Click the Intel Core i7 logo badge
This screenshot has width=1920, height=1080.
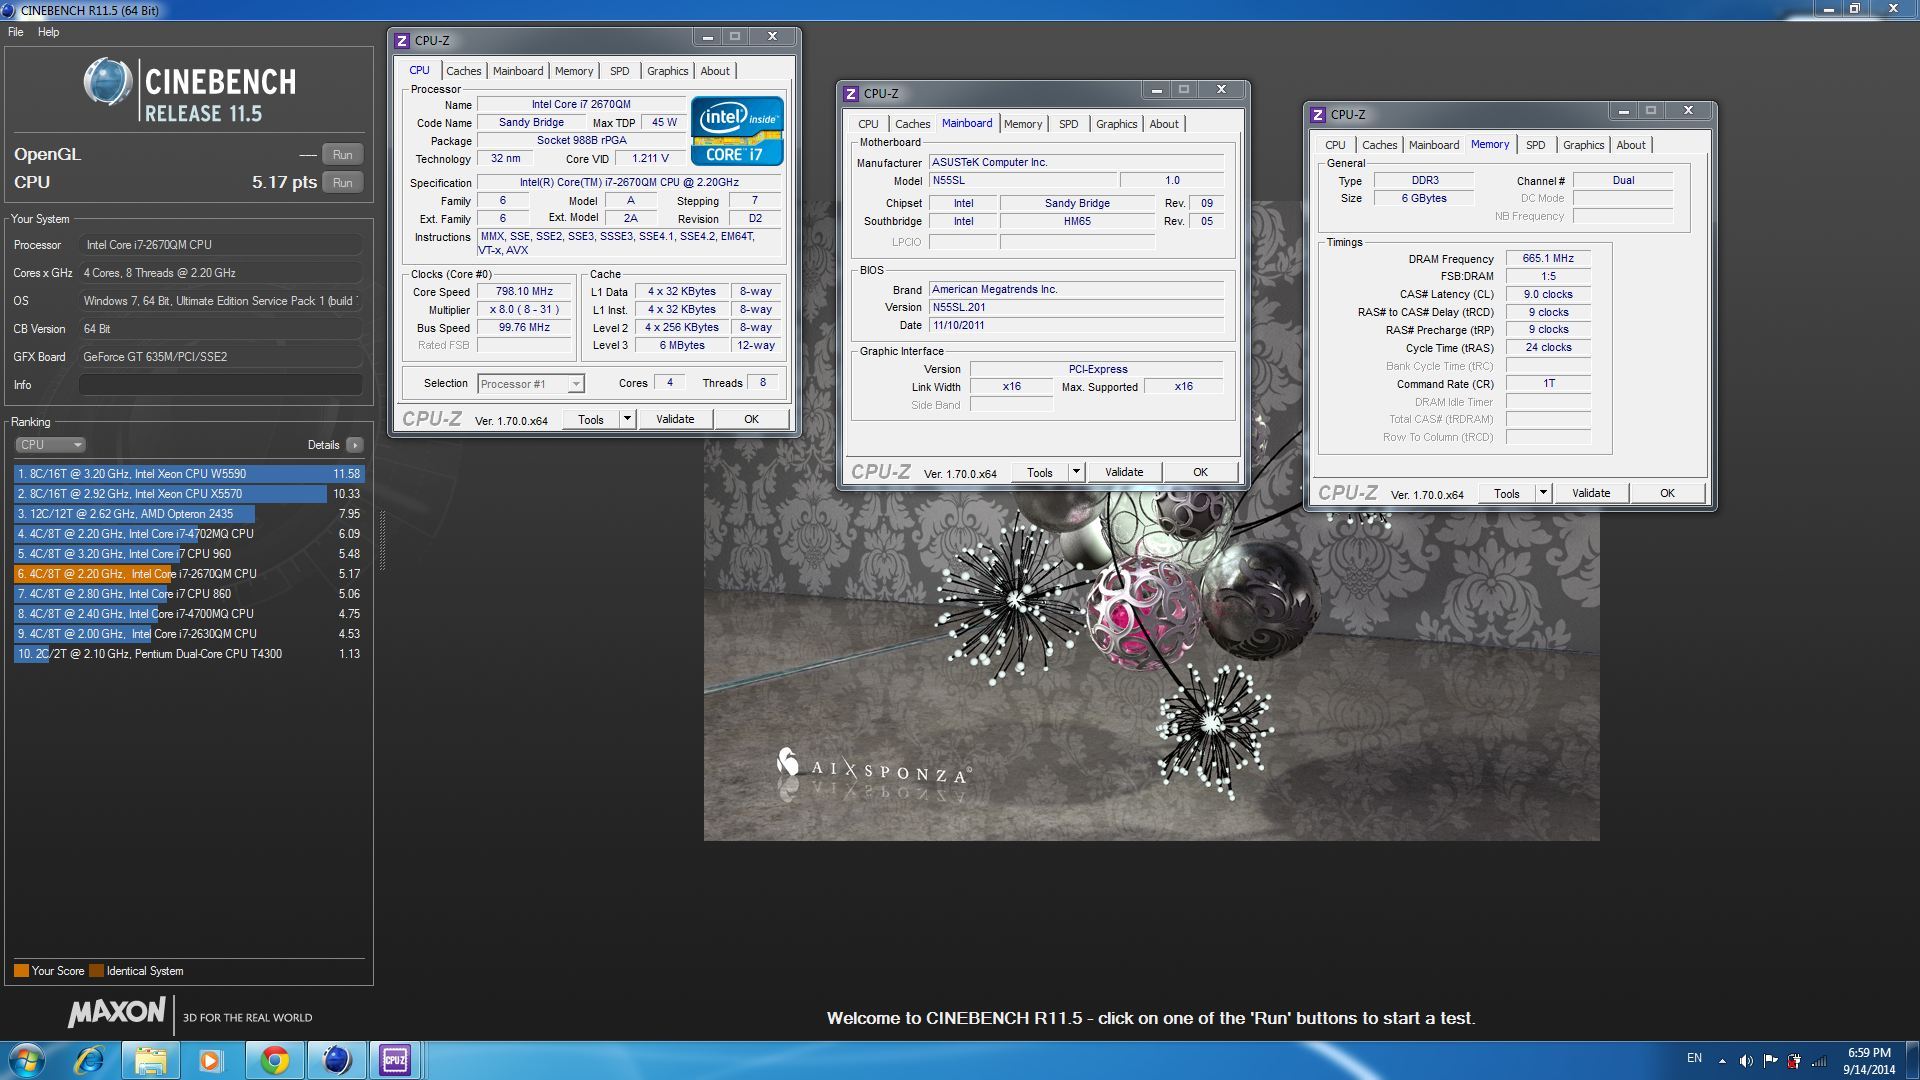coord(737,131)
